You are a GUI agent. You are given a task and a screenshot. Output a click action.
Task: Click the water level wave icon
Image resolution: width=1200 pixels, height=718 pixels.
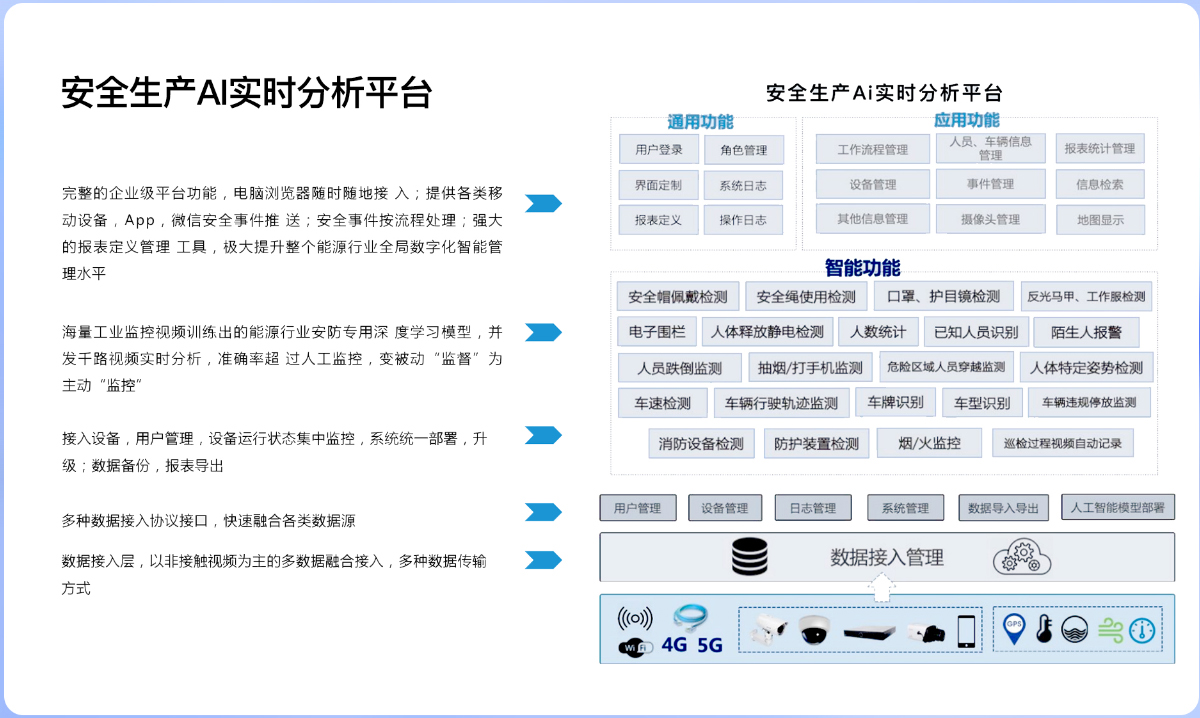(1075, 630)
